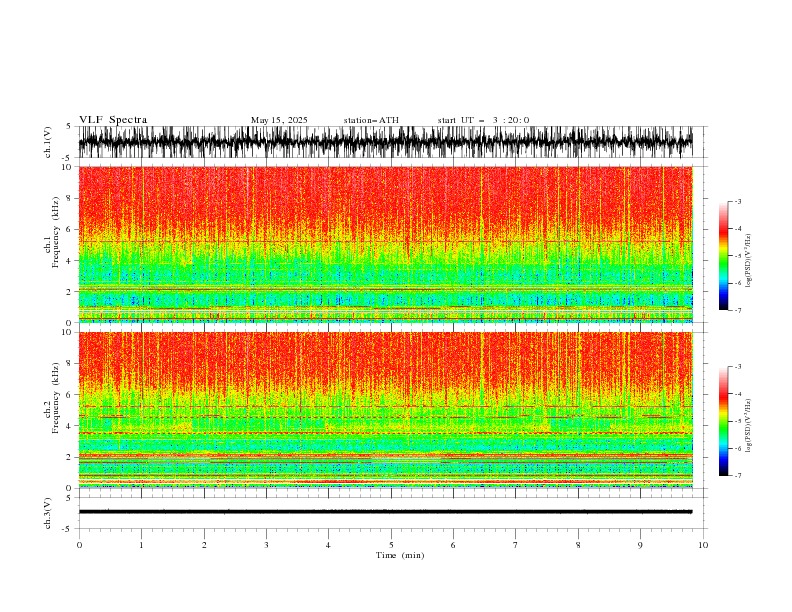Viewport: 792px width, 612px height.
Task: Click the "-3" tick on lower color bar
Action: coord(738,367)
